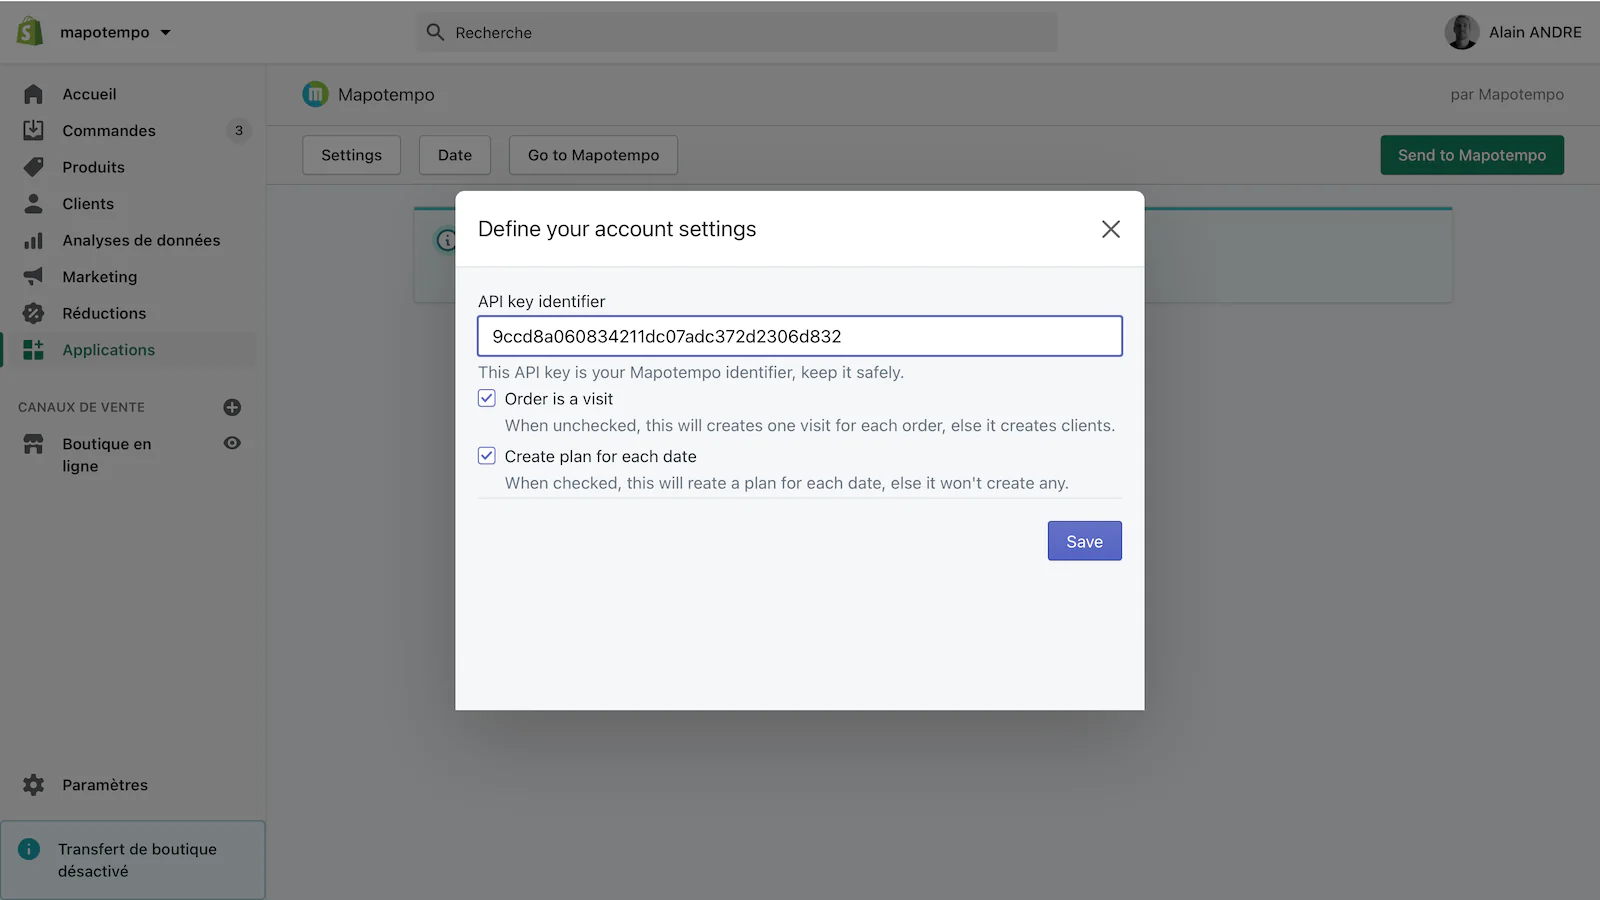
Task: Select the Clients person icon
Action: click(33, 204)
